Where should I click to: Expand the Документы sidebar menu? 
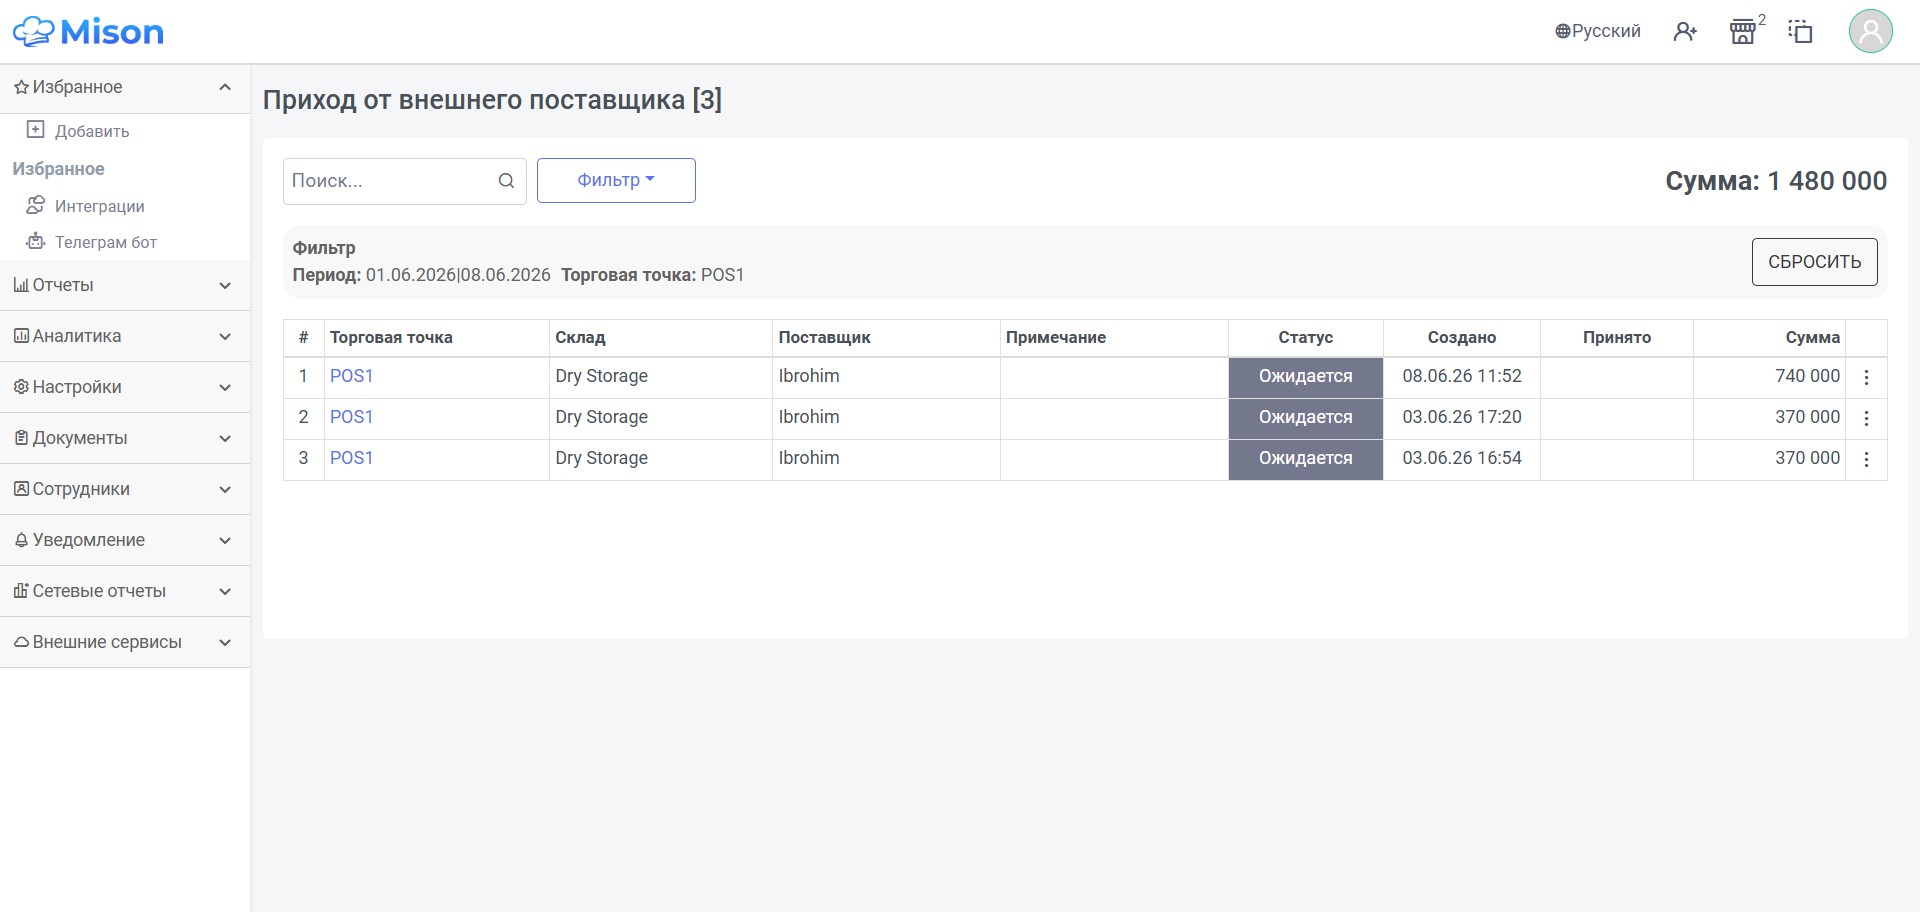125,438
